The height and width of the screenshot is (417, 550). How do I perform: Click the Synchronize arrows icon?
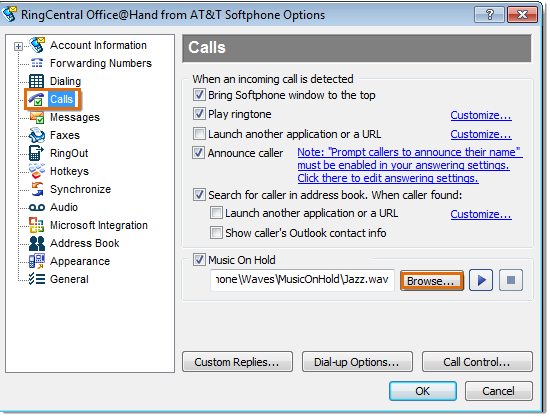37,189
